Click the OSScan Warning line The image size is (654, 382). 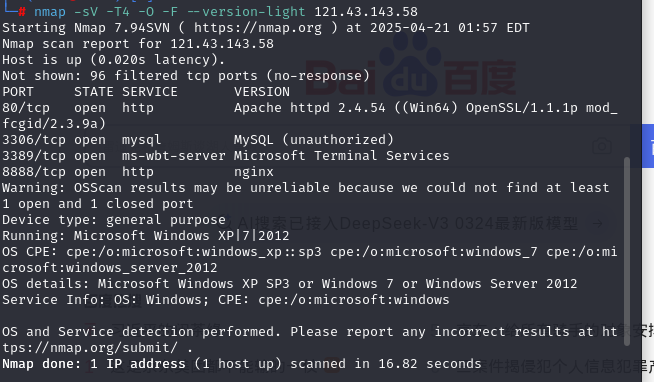(x=306, y=196)
